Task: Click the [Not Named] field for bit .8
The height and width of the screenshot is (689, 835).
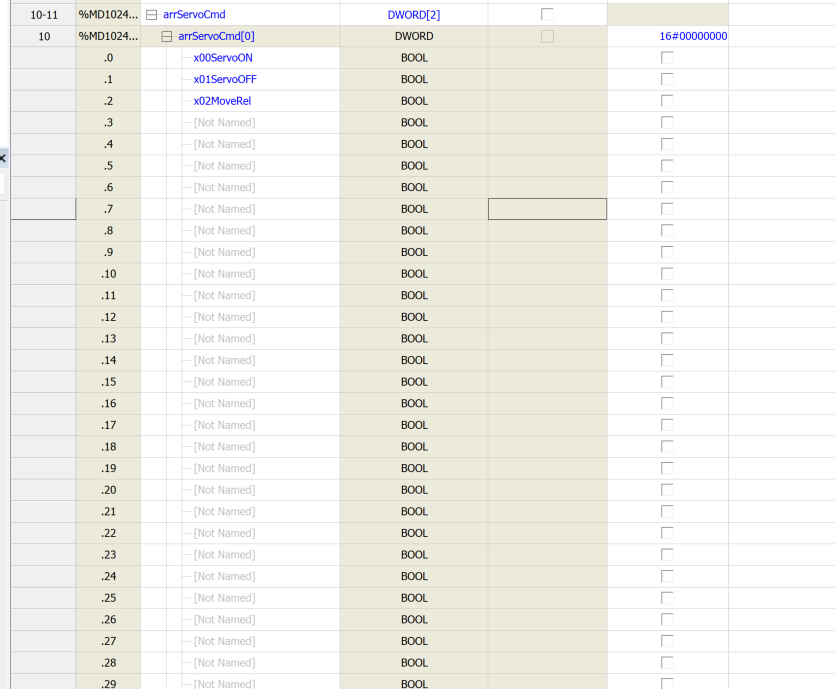Action: tap(224, 231)
